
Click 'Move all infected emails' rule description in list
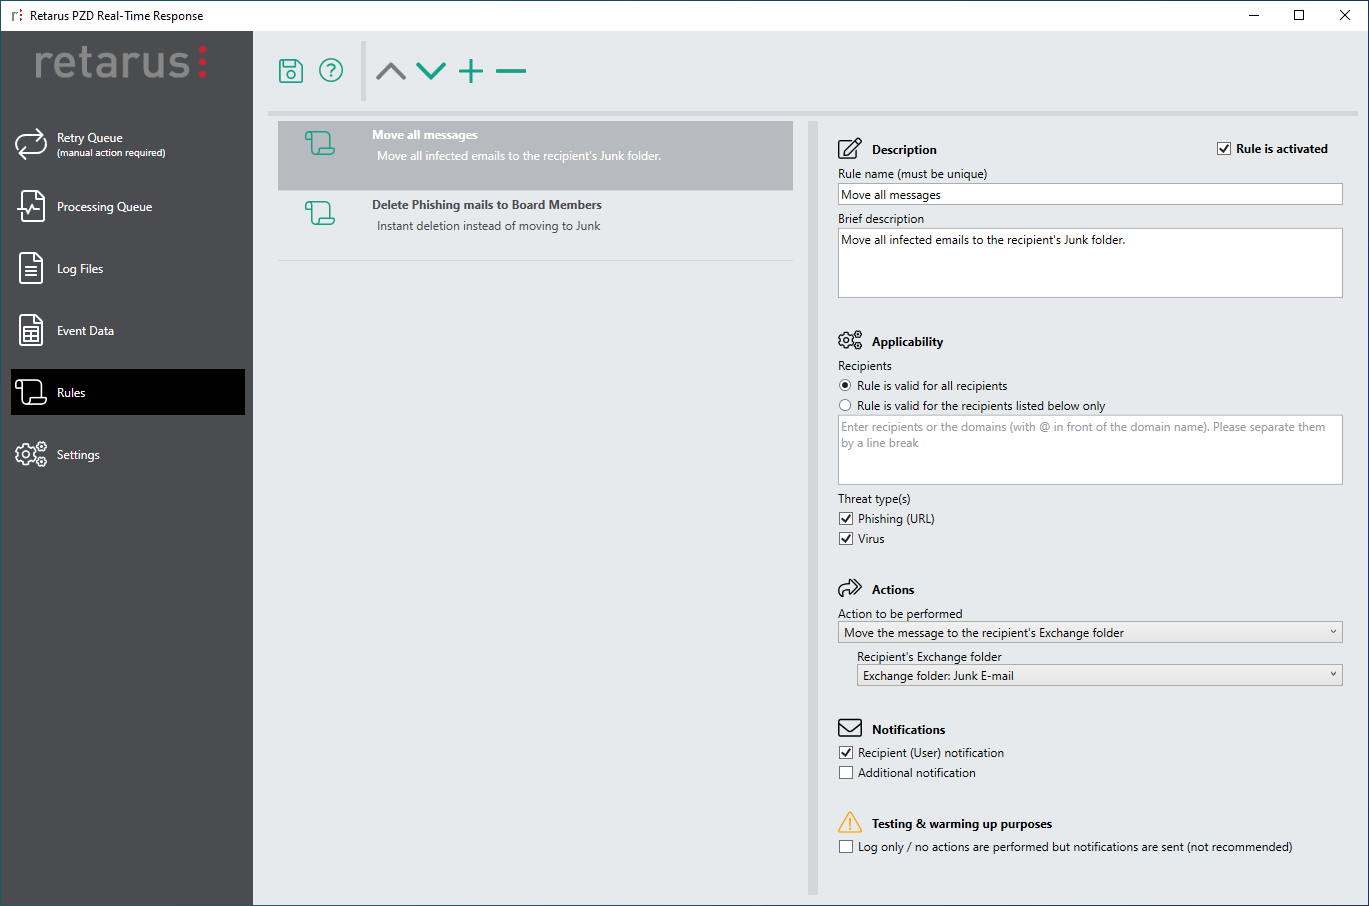[x=519, y=156]
